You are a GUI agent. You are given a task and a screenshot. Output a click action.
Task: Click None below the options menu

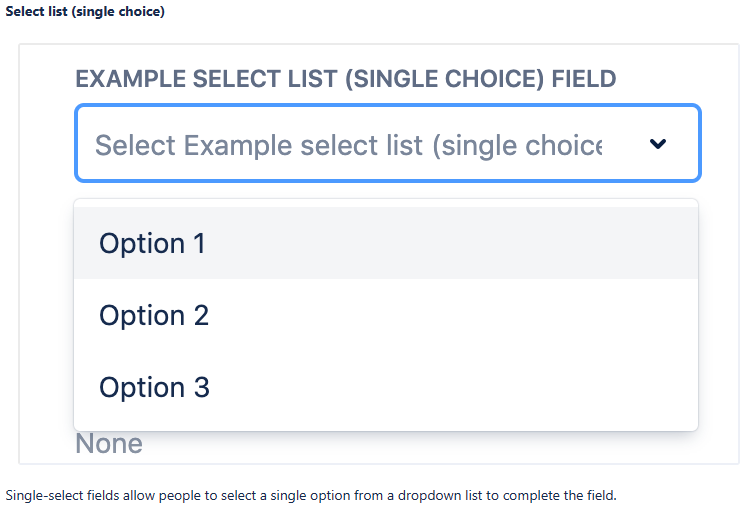pyautogui.click(x=109, y=444)
